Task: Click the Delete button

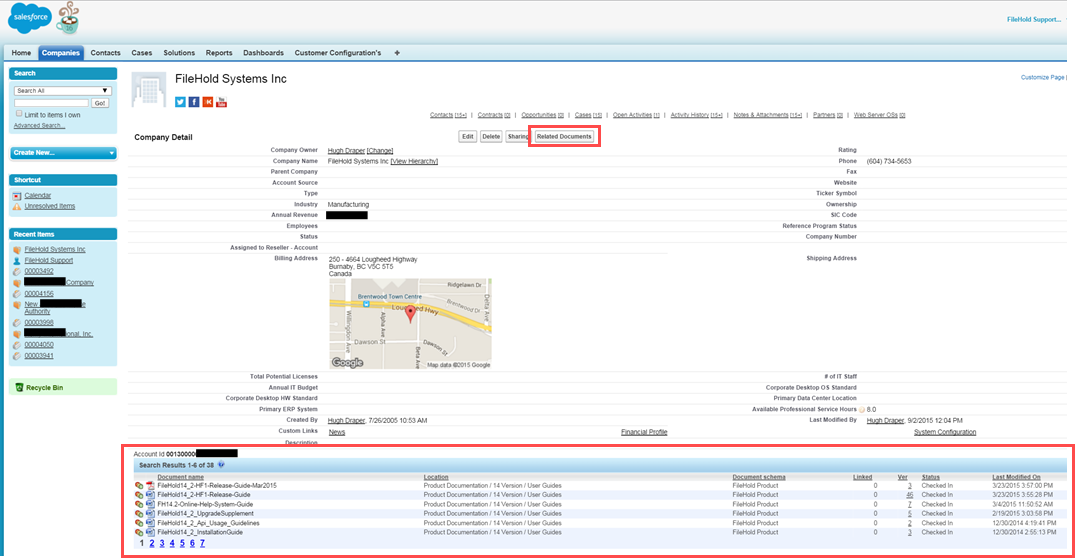Action: tap(491, 136)
